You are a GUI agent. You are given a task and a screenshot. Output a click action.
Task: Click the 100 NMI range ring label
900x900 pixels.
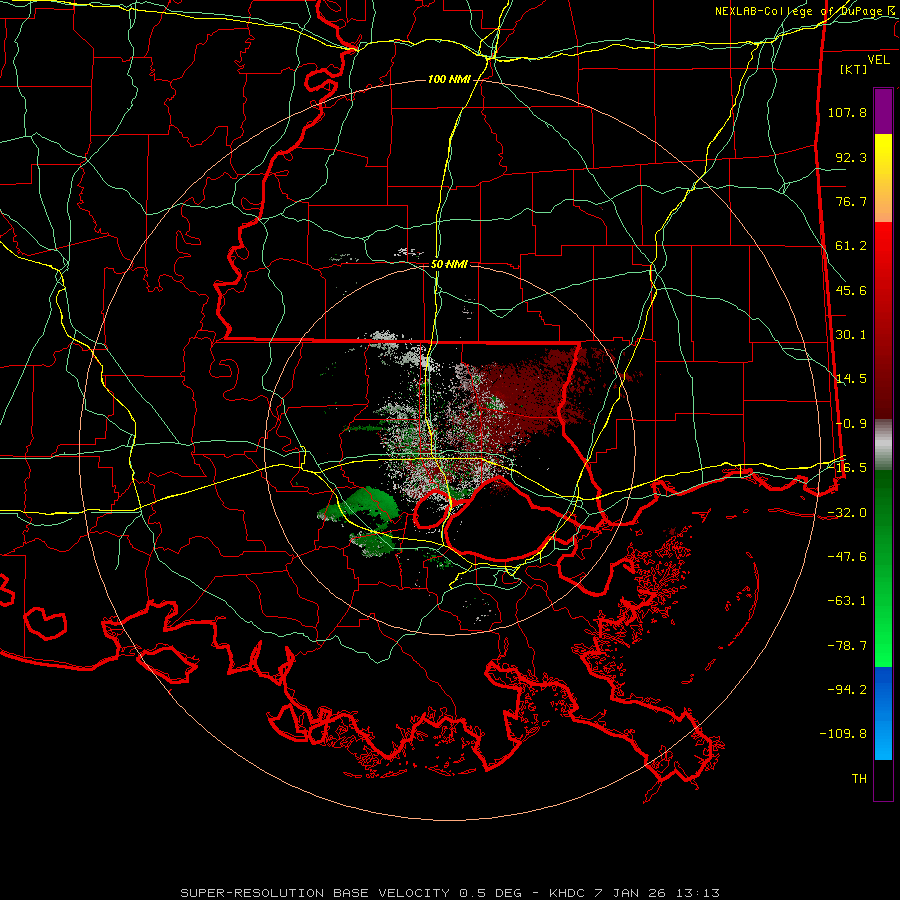click(449, 79)
